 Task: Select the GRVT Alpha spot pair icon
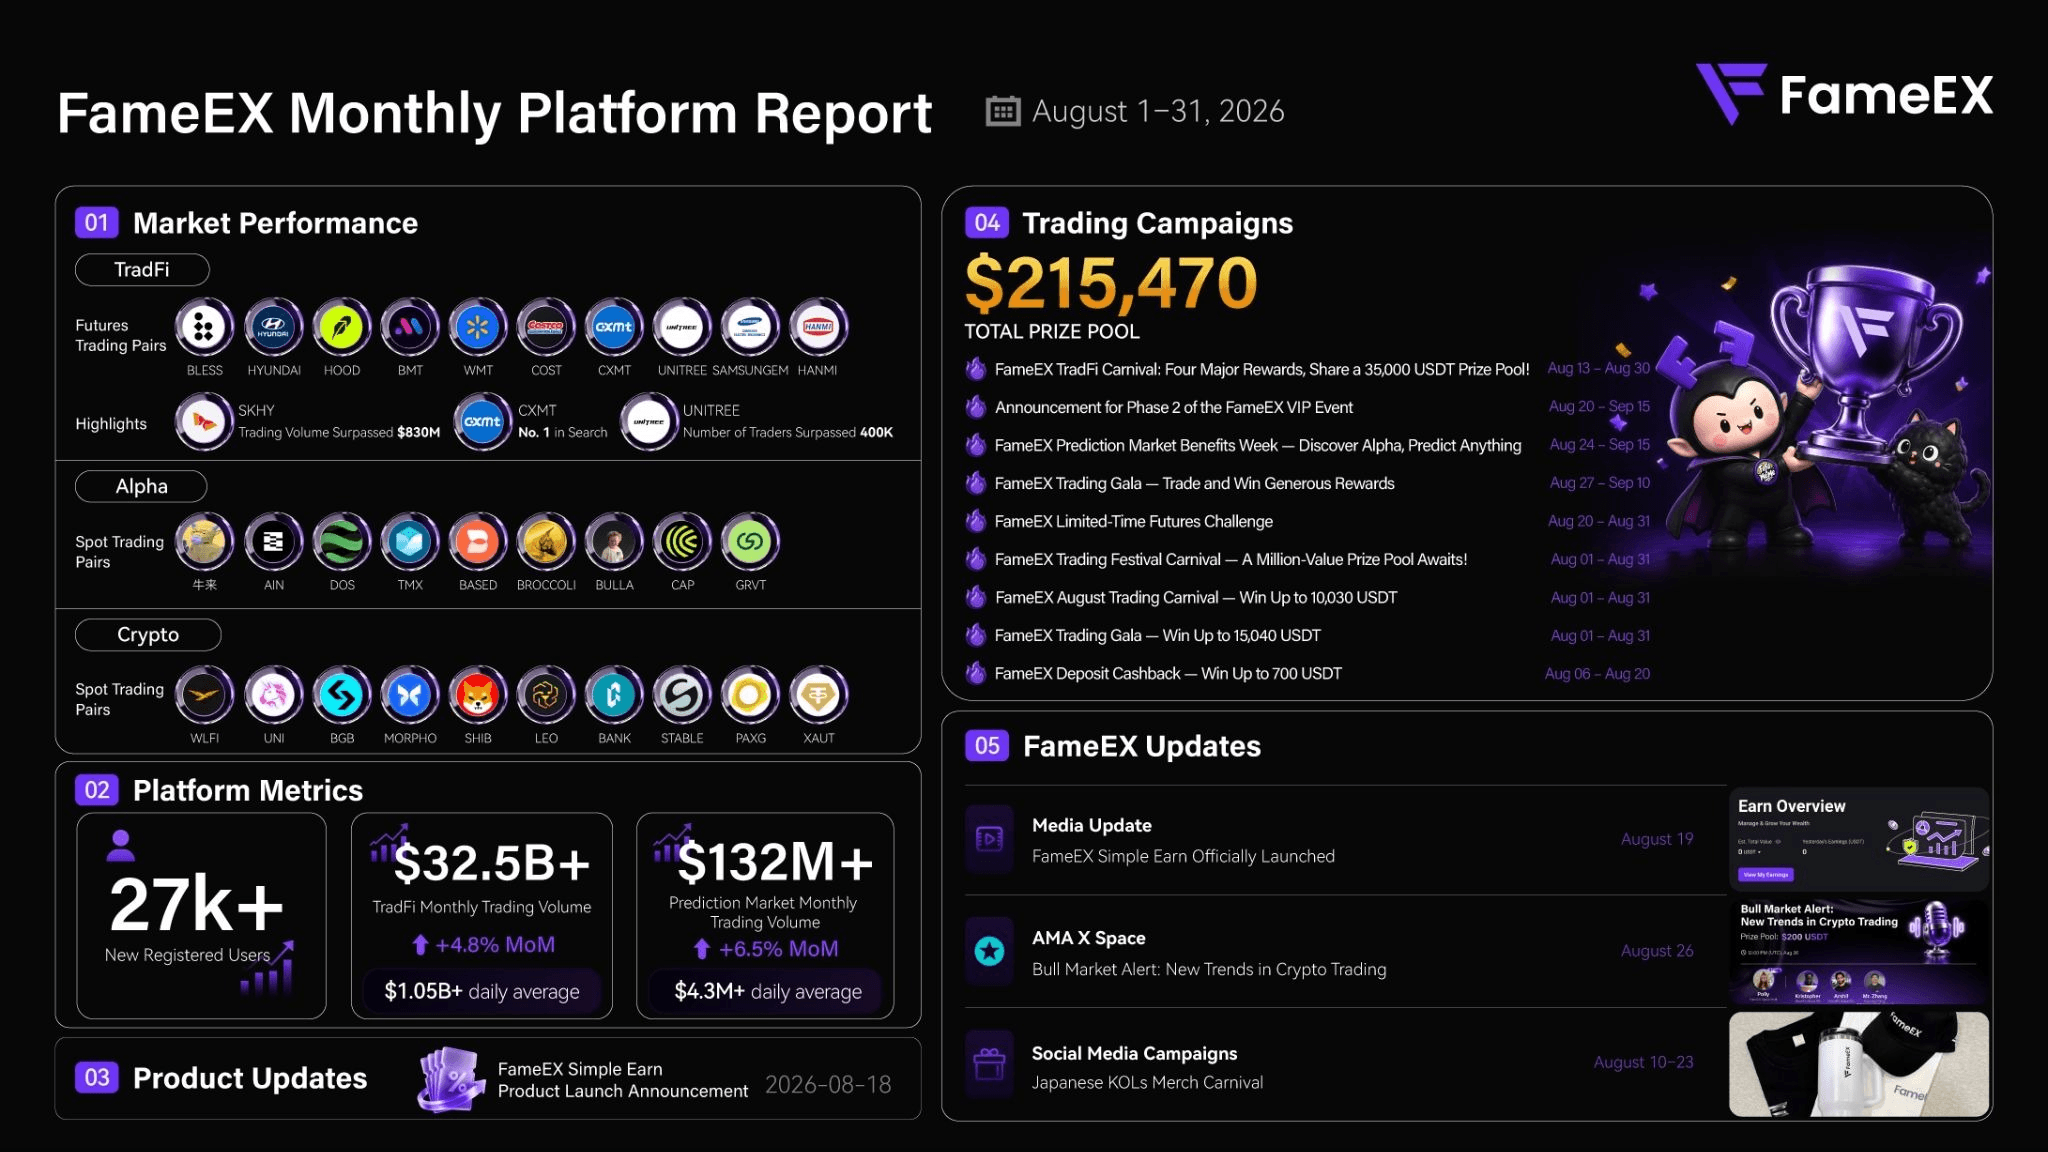(750, 542)
